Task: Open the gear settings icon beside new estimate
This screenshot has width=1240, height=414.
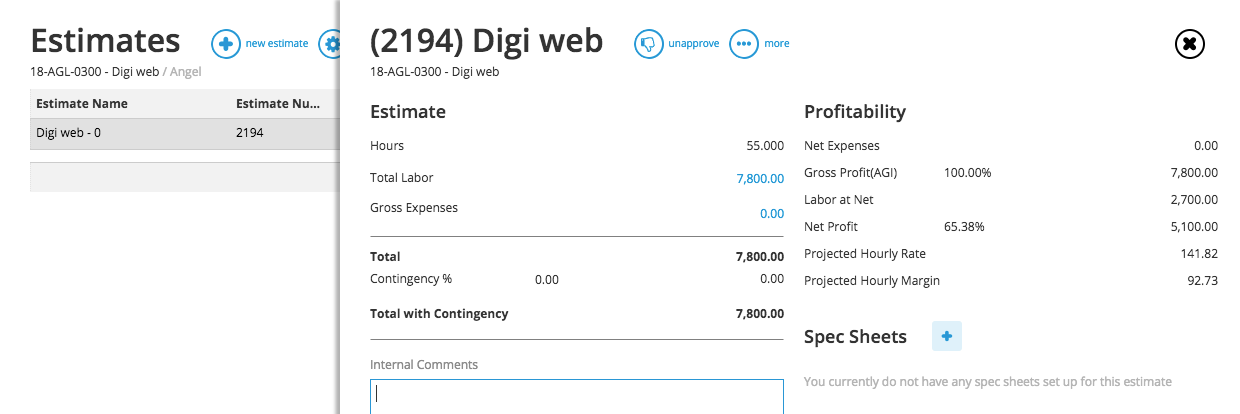Action: tap(330, 44)
